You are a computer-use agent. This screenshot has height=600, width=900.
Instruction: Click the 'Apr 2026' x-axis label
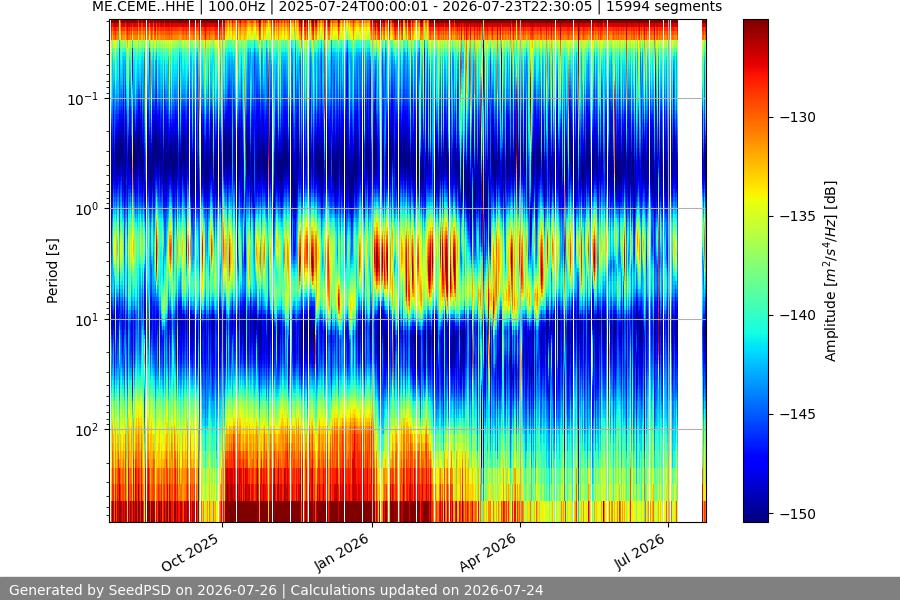coord(488,552)
